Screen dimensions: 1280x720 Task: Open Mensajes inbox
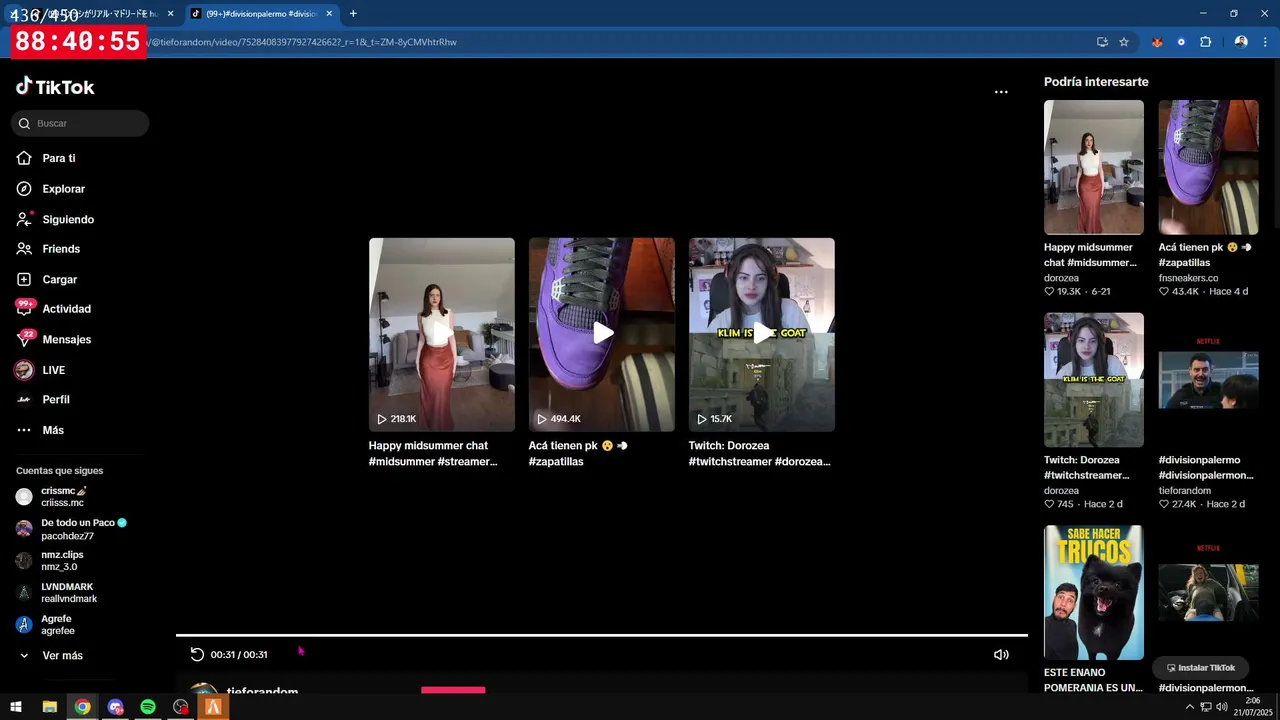click(x=53, y=339)
